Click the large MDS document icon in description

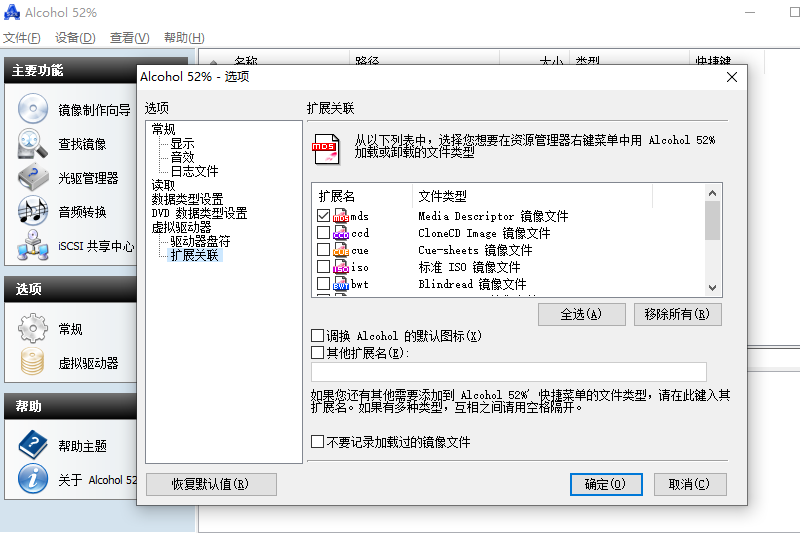[x=326, y=149]
